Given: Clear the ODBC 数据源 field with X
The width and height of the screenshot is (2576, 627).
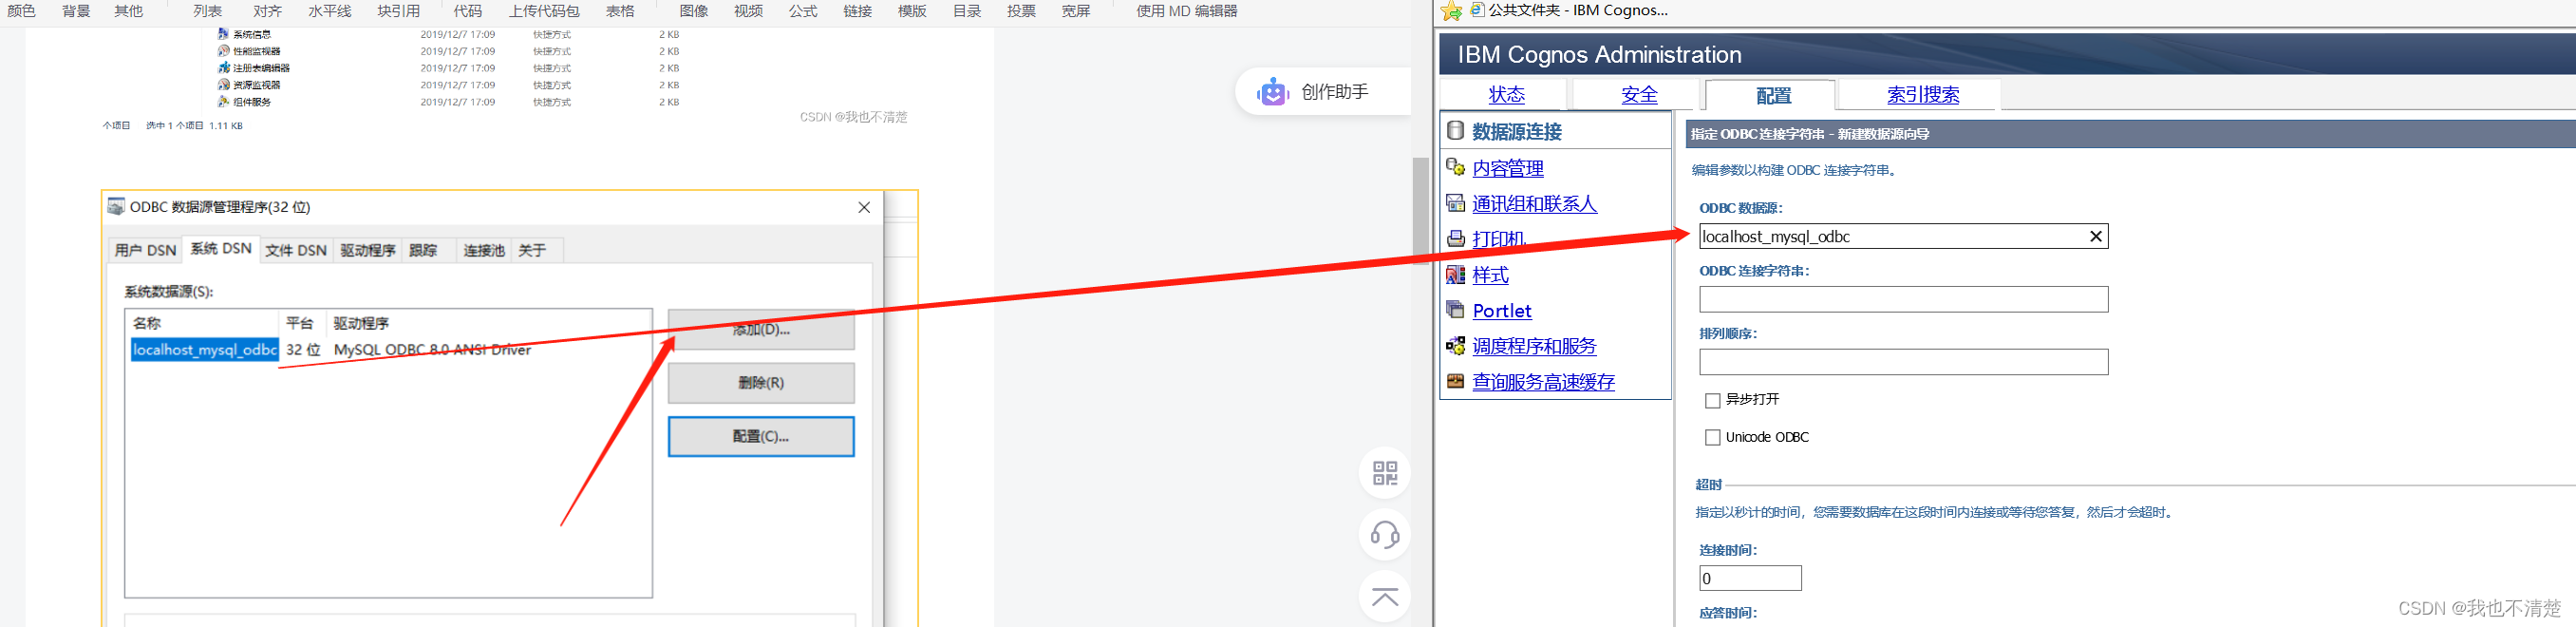Looking at the screenshot, I should [x=2096, y=236].
